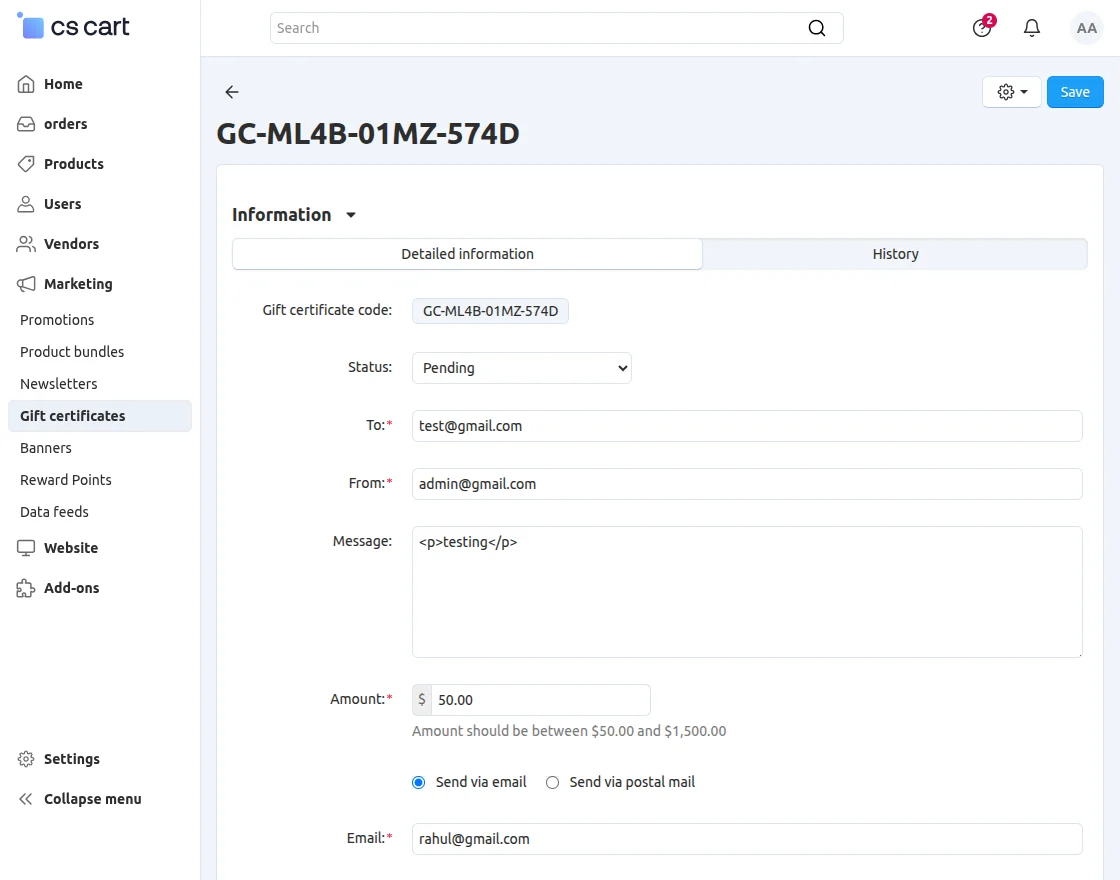Open Newsletters menu item
Screen dimensions: 1120x880
tap(59, 384)
